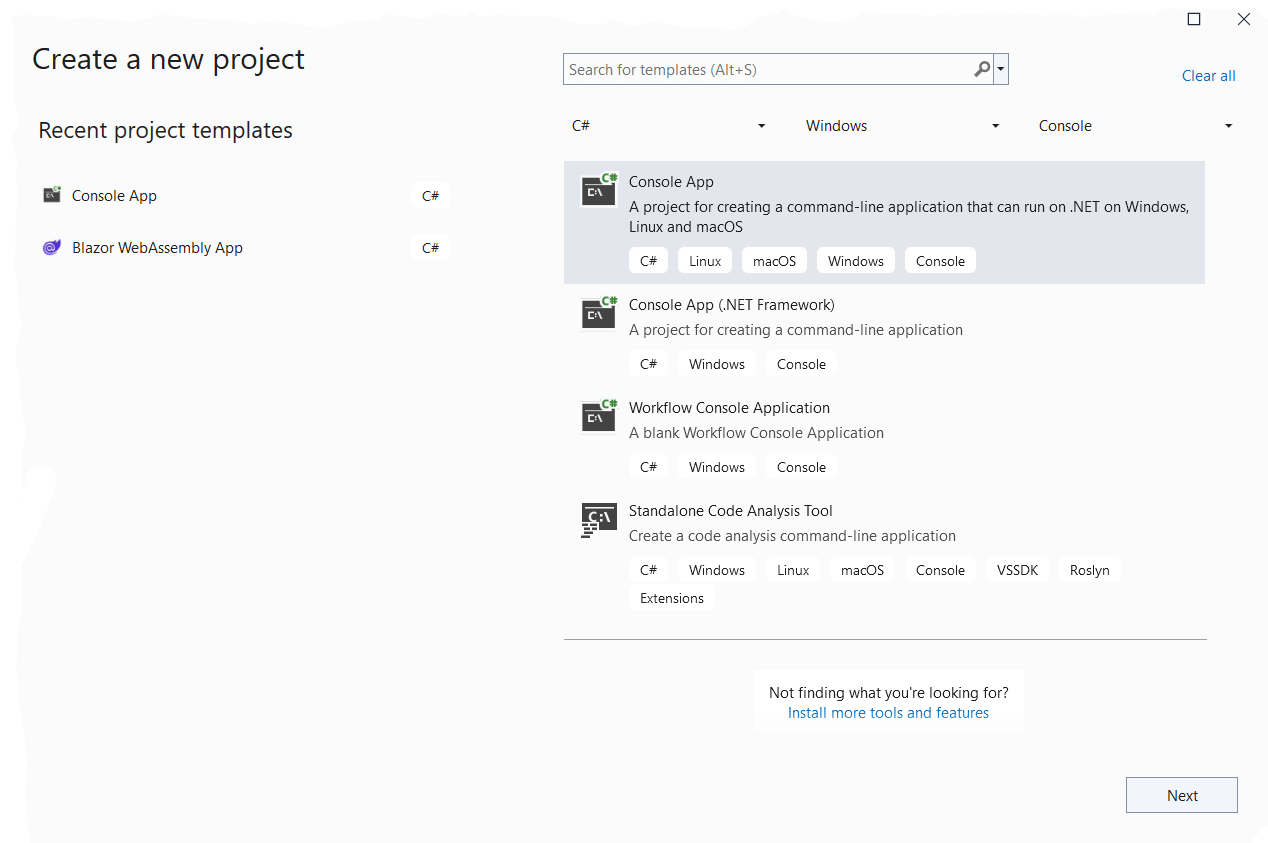
Task: Select Workflow Console Application title
Action: [x=729, y=408]
